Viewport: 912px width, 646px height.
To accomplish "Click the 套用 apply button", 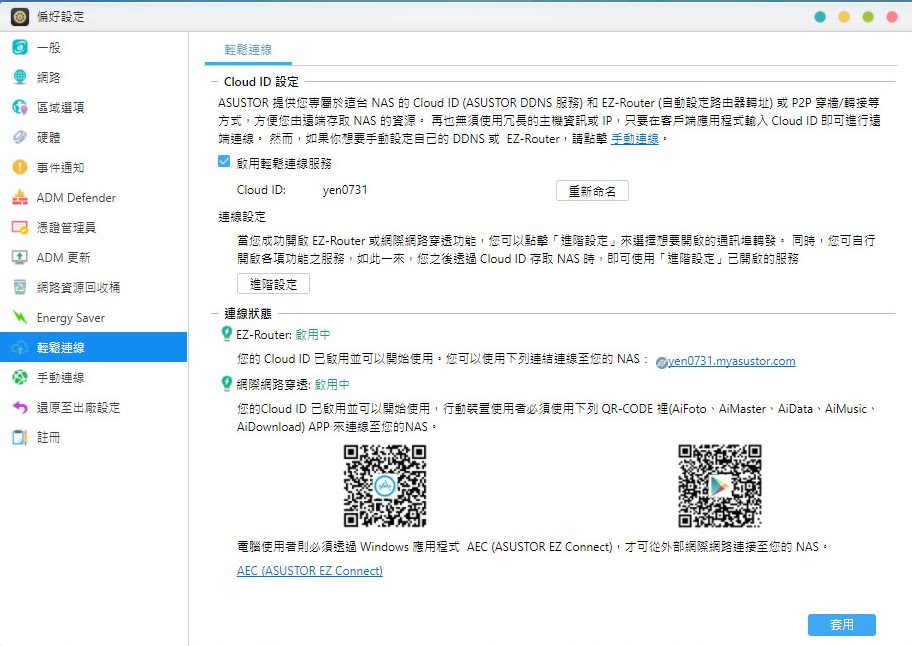I will [842, 624].
